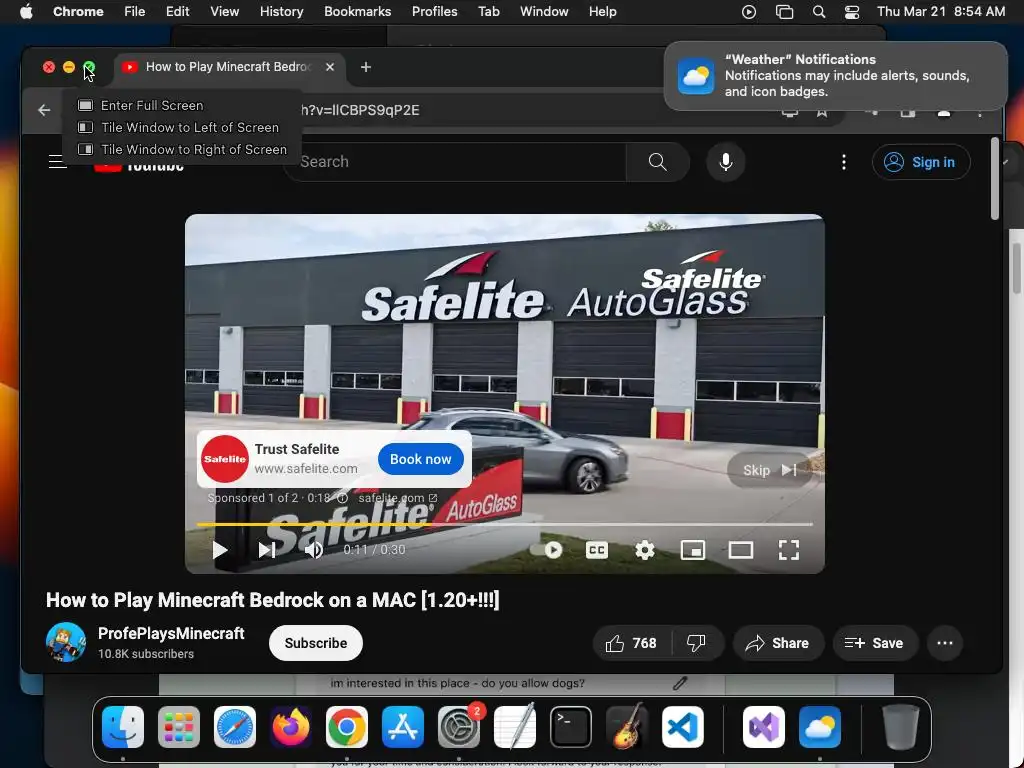1024x768 pixels.
Task: Sign in to YouTube
Action: click(x=921, y=162)
